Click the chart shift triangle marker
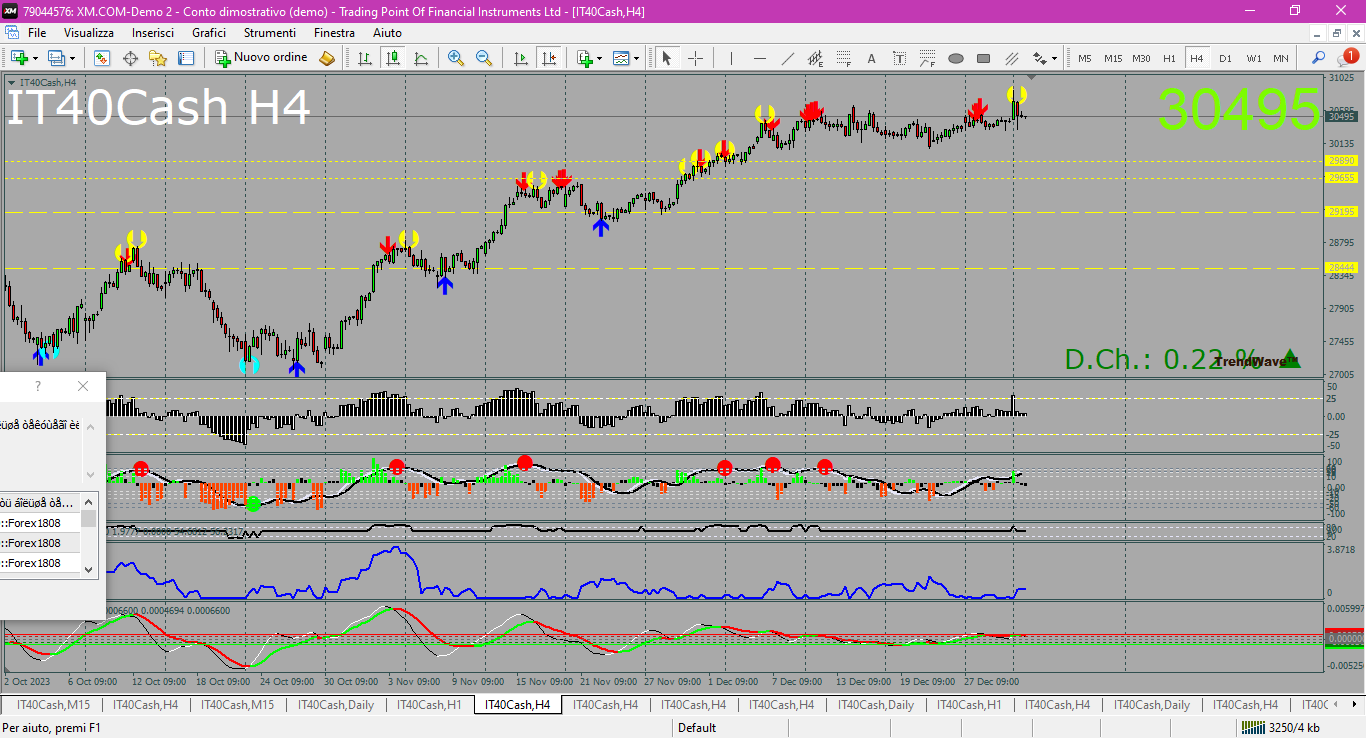The image size is (1366, 738). 1032,77
